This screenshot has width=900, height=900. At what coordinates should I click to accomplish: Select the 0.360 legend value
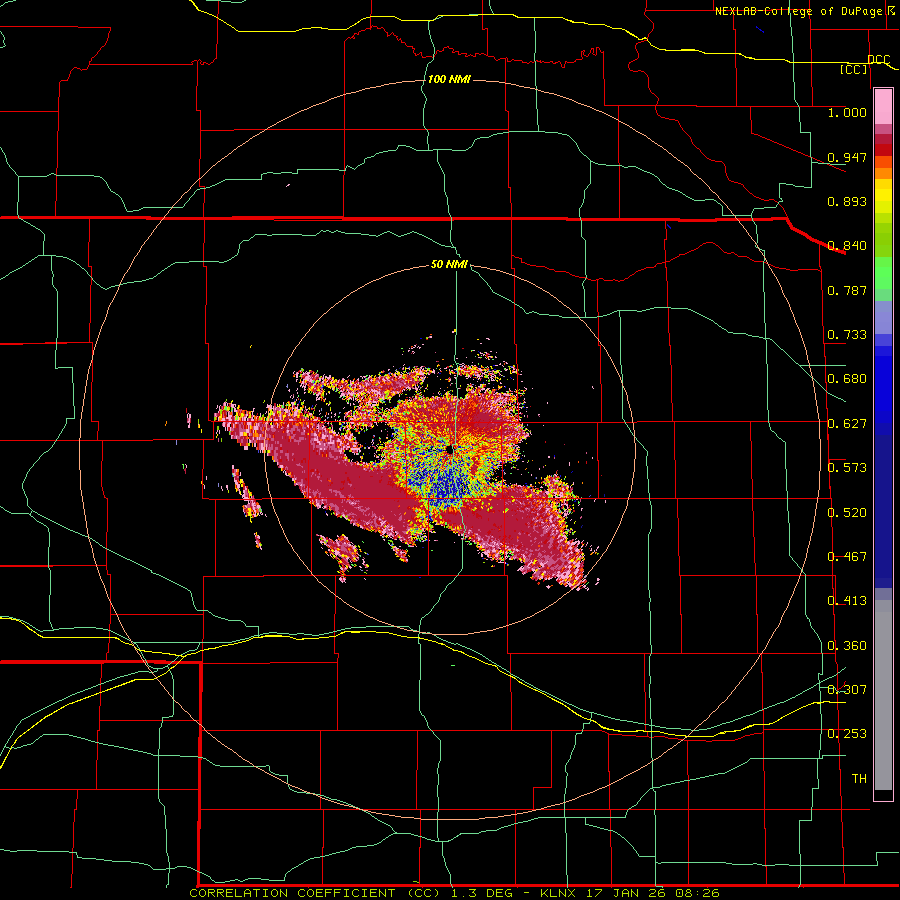click(x=847, y=646)
